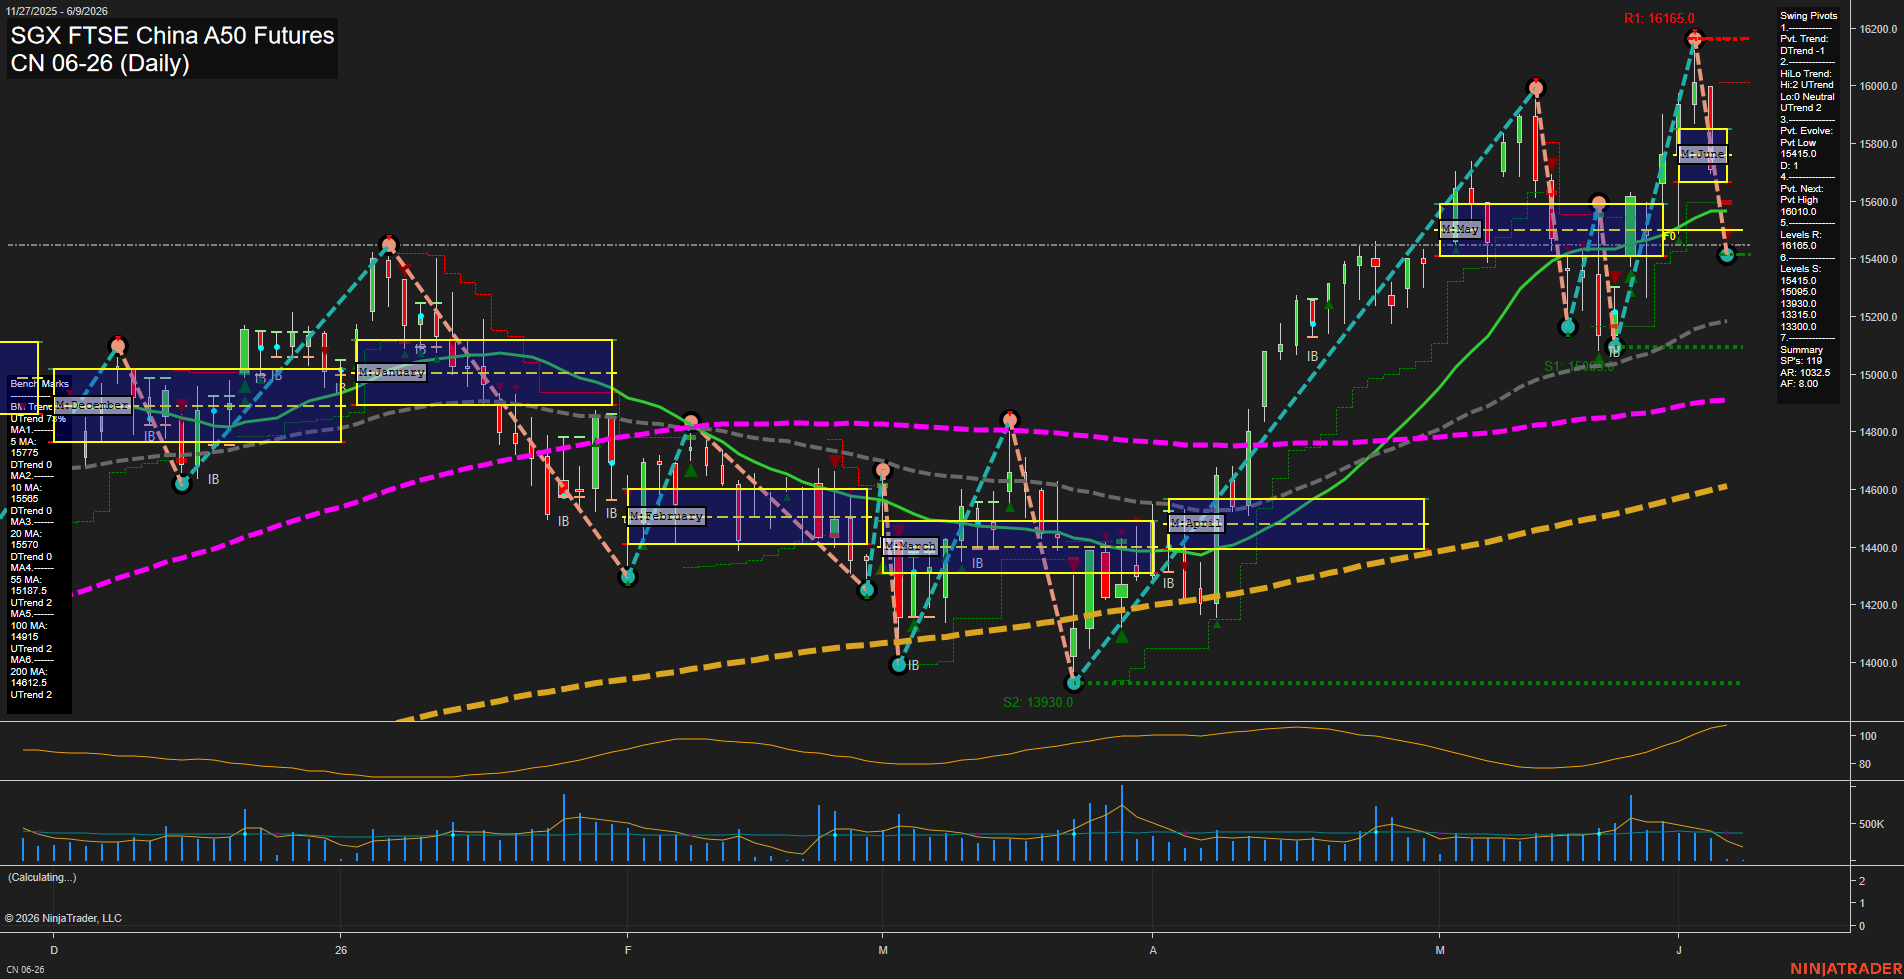The width and height of the screenshot is (1904, 979).
Task: Click the 15200.0 price axis label
Action: point(1878,317)
